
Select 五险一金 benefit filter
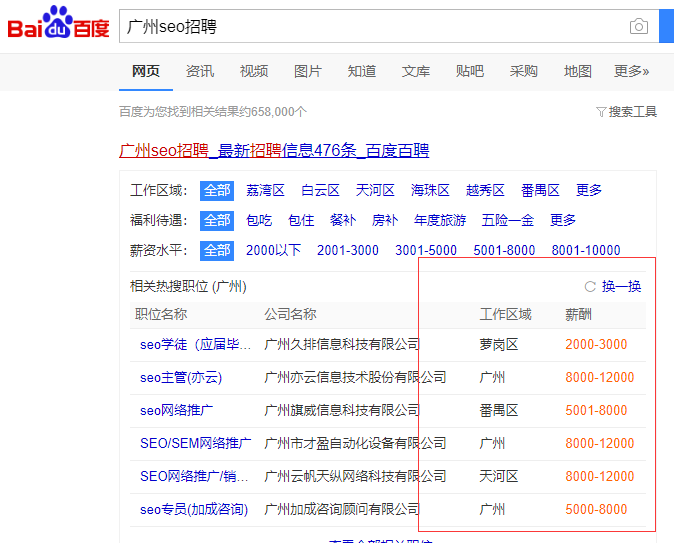507,220
